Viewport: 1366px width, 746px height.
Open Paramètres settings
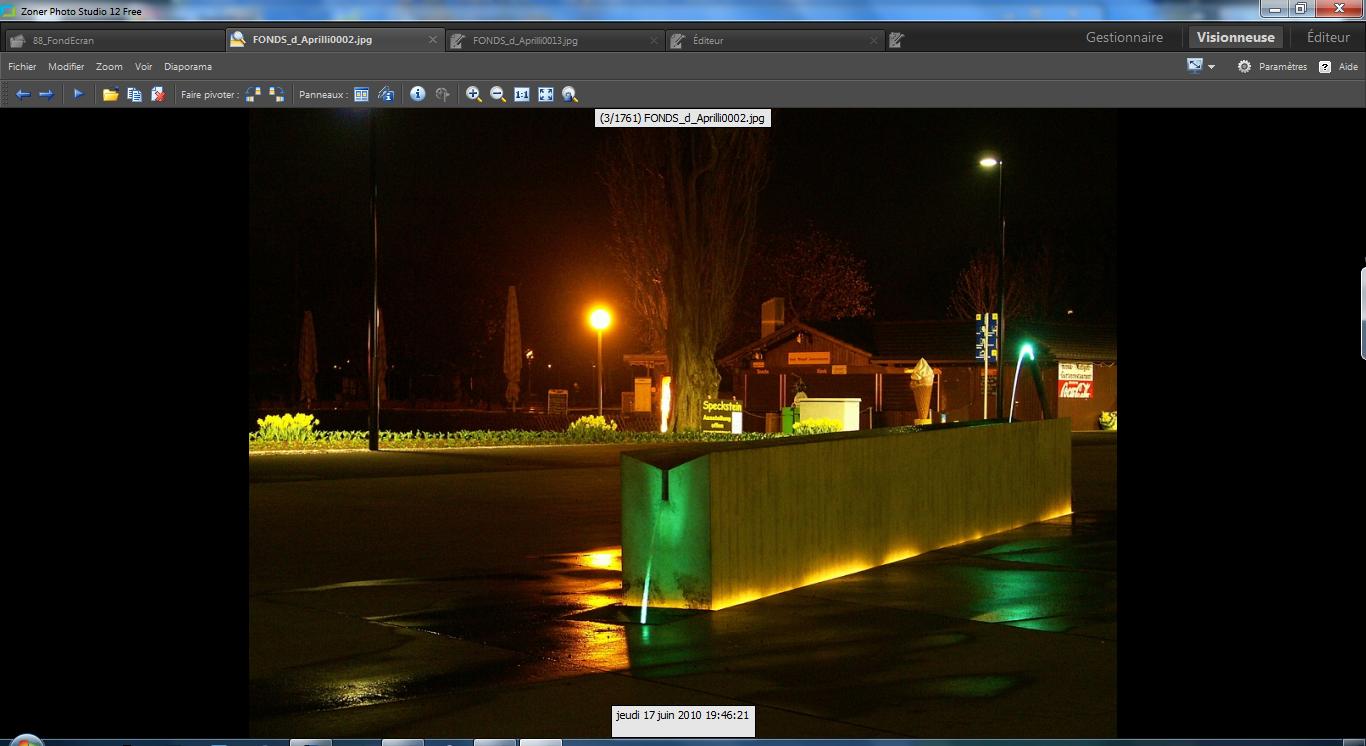(x=1272, y=67)
